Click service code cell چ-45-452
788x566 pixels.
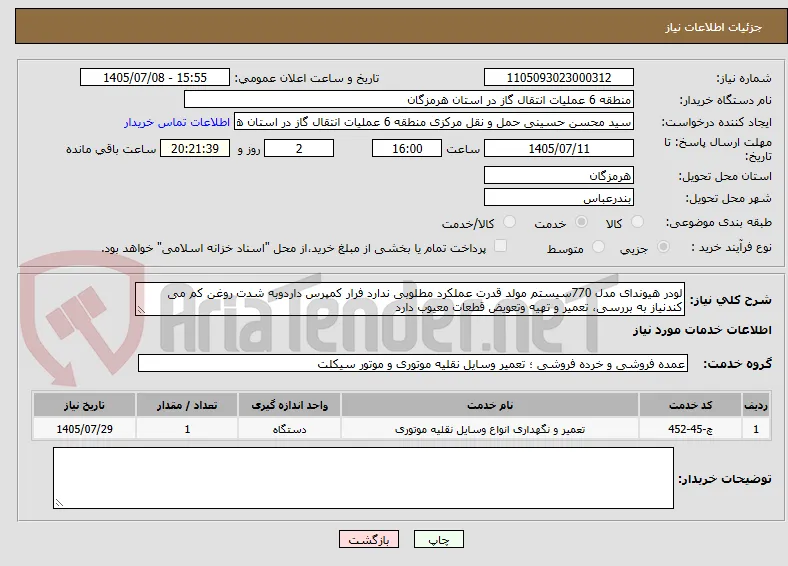[691, 429]
